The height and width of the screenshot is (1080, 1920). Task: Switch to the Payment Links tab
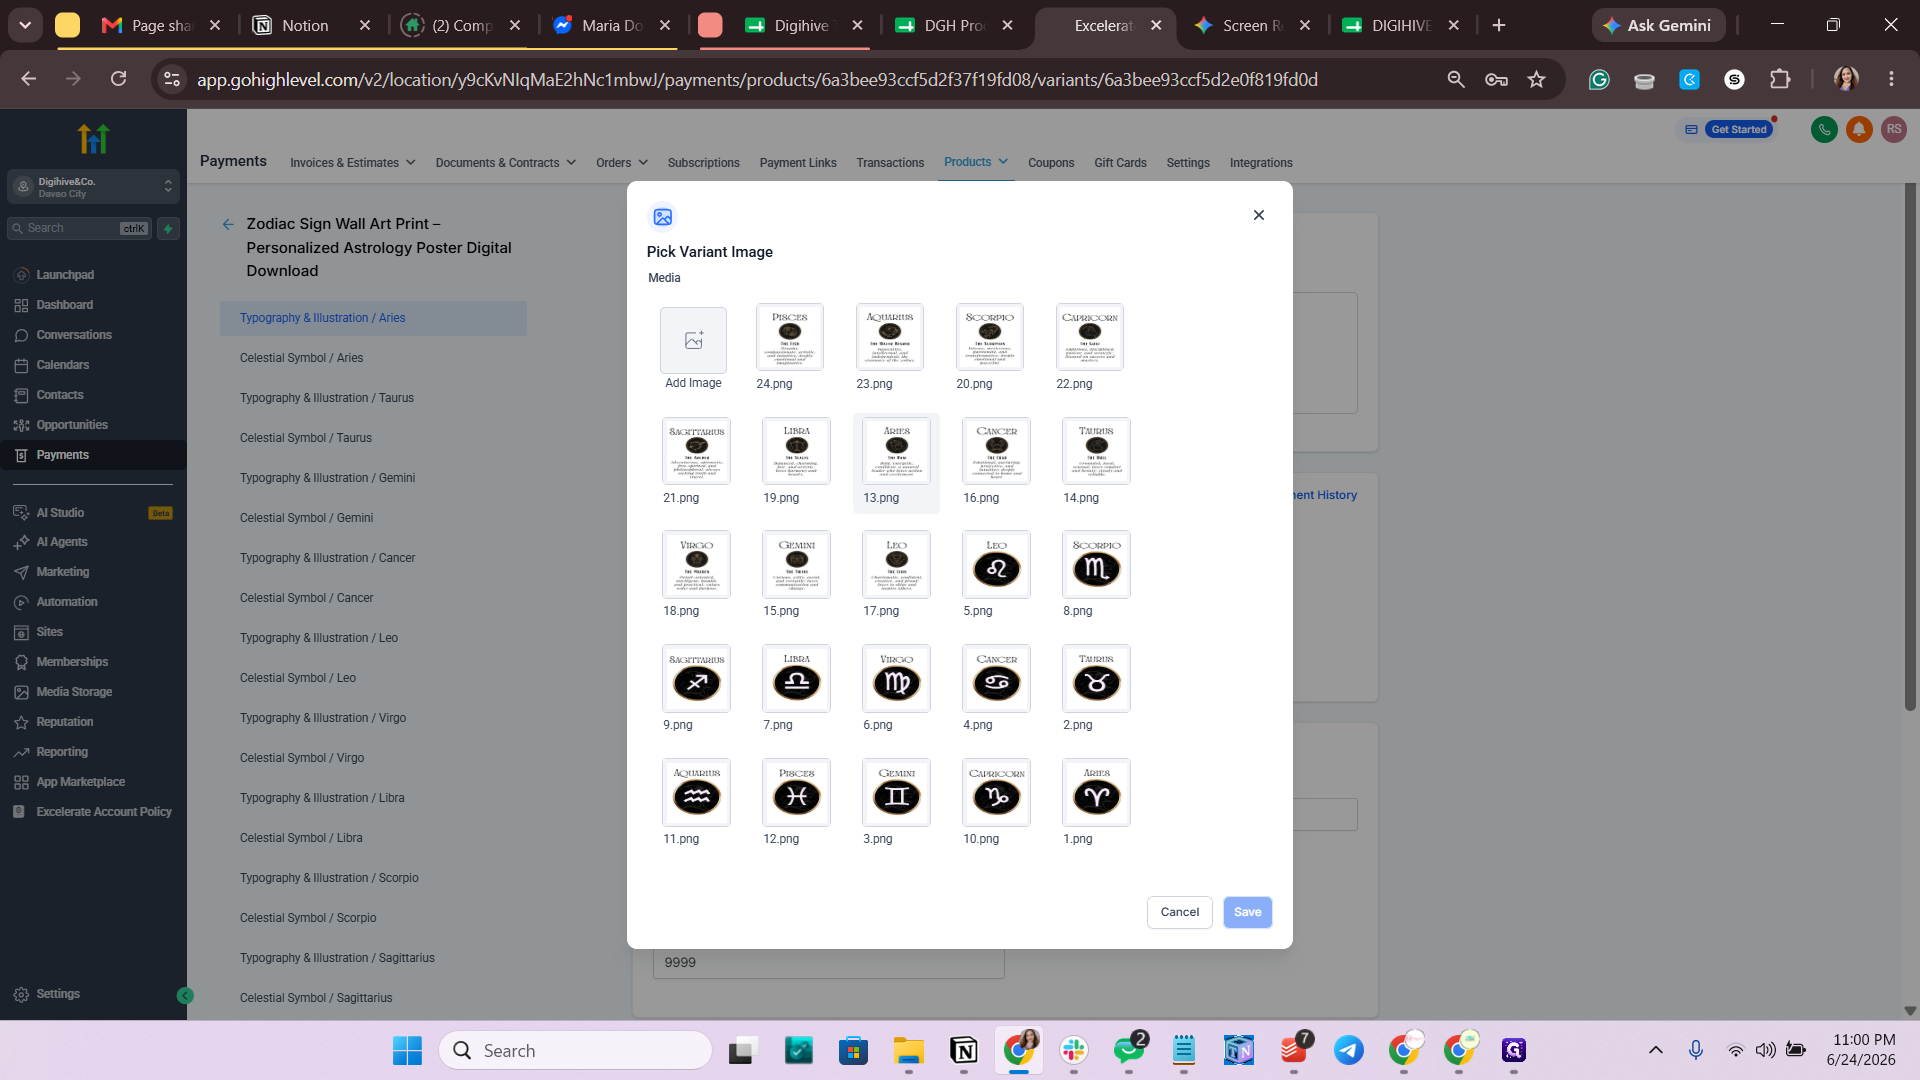(x=797, y=163)
